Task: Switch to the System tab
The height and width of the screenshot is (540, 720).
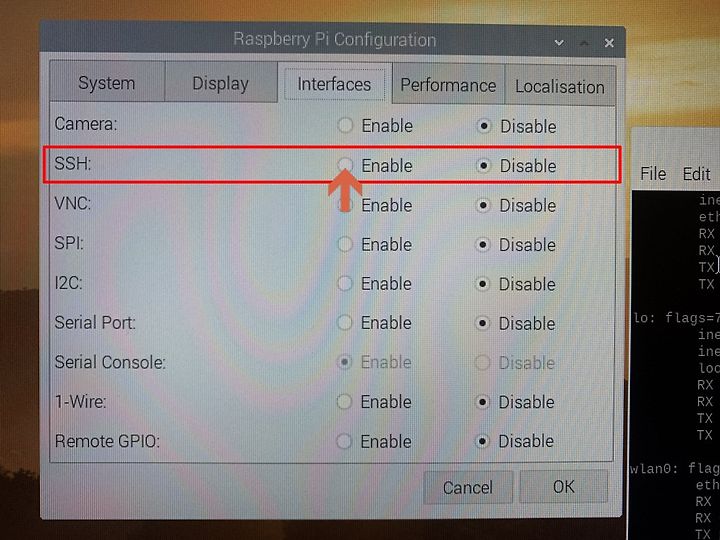Action: (107, 82)
